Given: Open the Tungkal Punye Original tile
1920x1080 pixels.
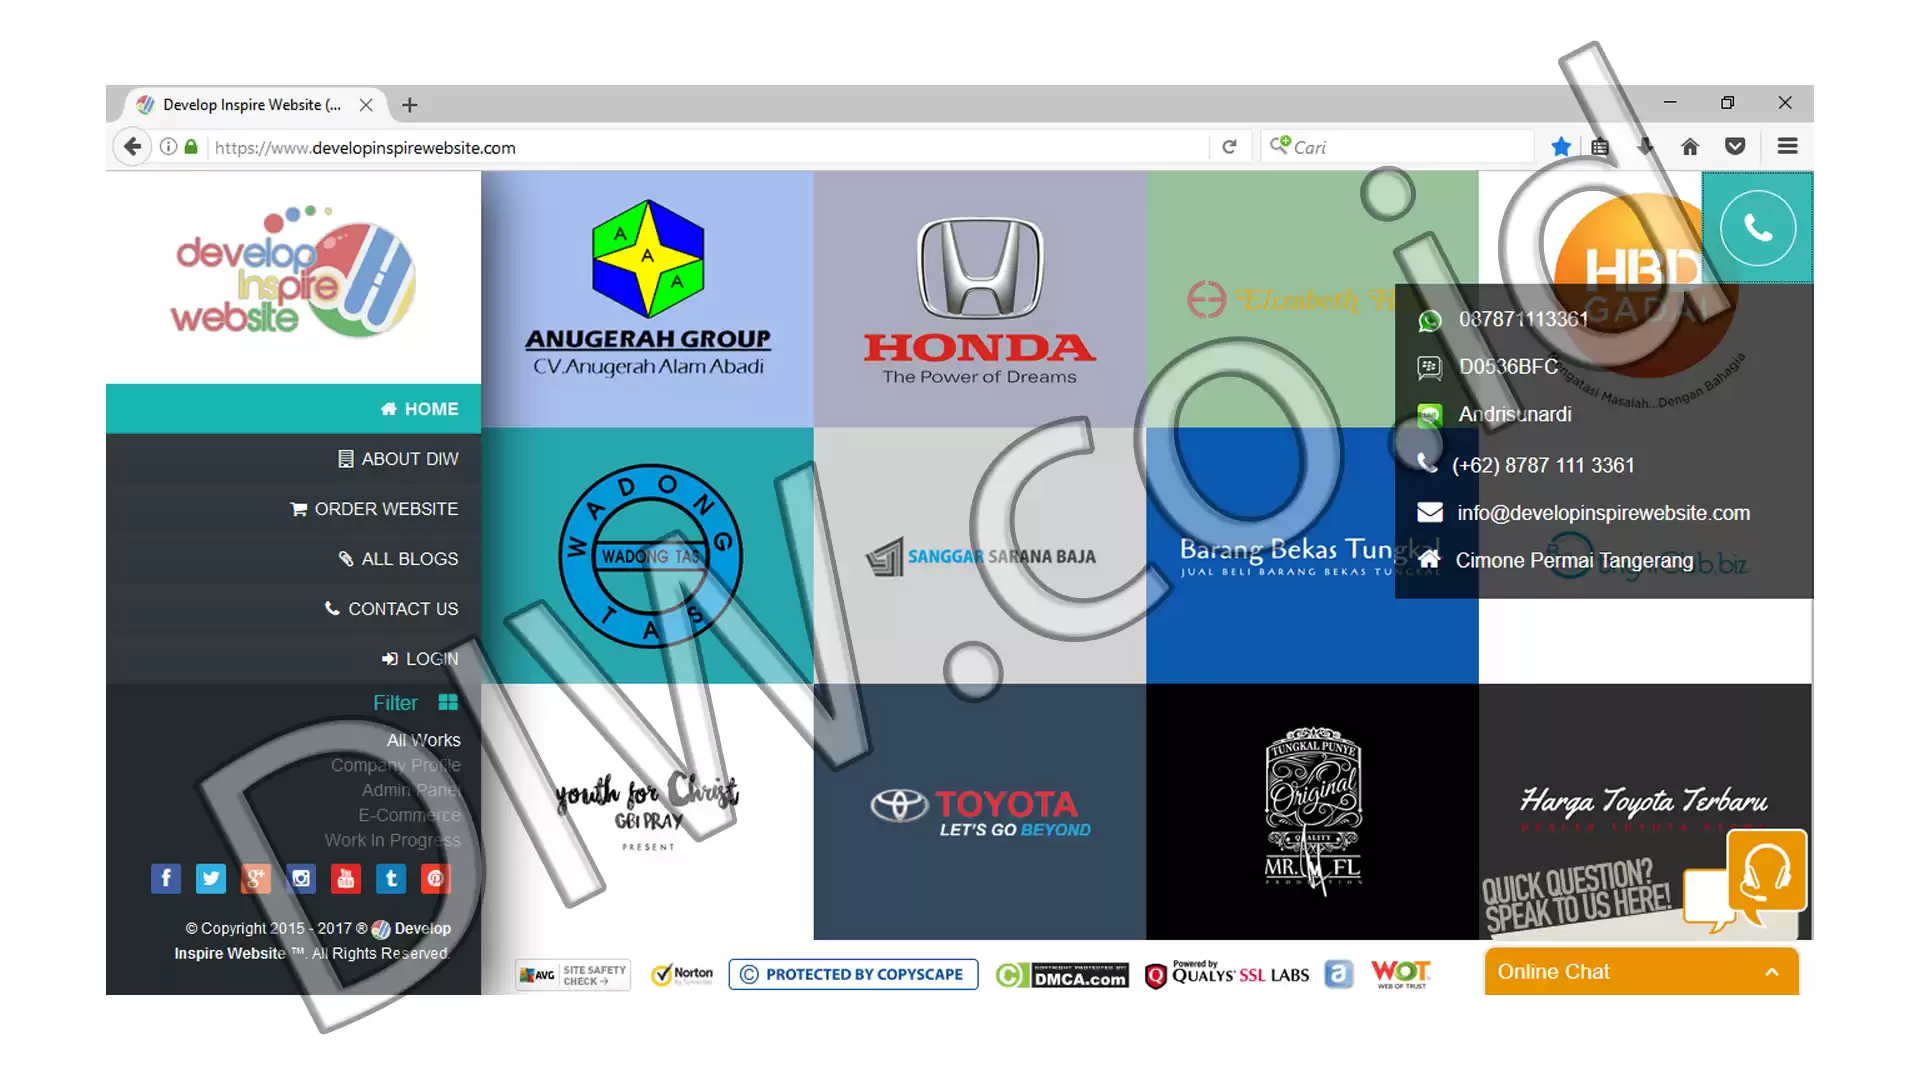Looking at the screenshot, I should 1312,812.
